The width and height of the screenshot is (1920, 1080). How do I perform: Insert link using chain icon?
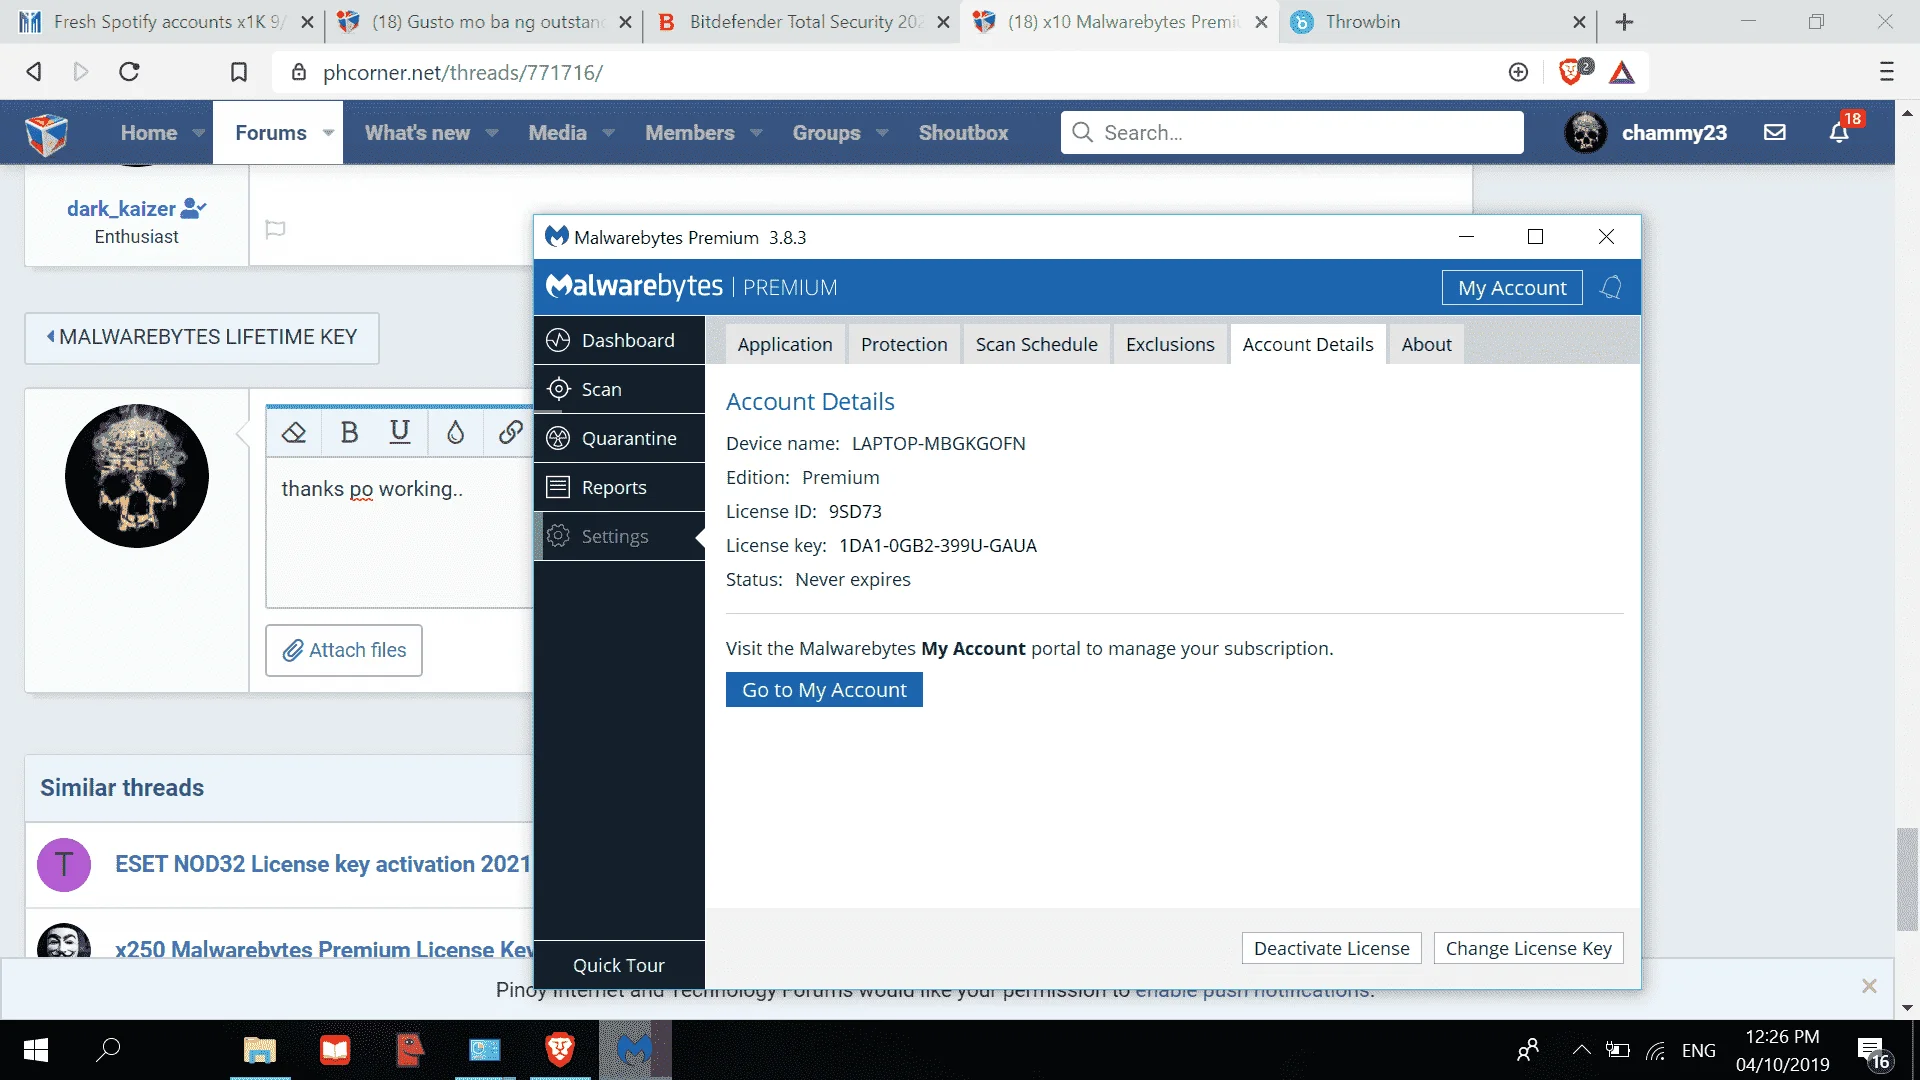[x=510, y=432]
